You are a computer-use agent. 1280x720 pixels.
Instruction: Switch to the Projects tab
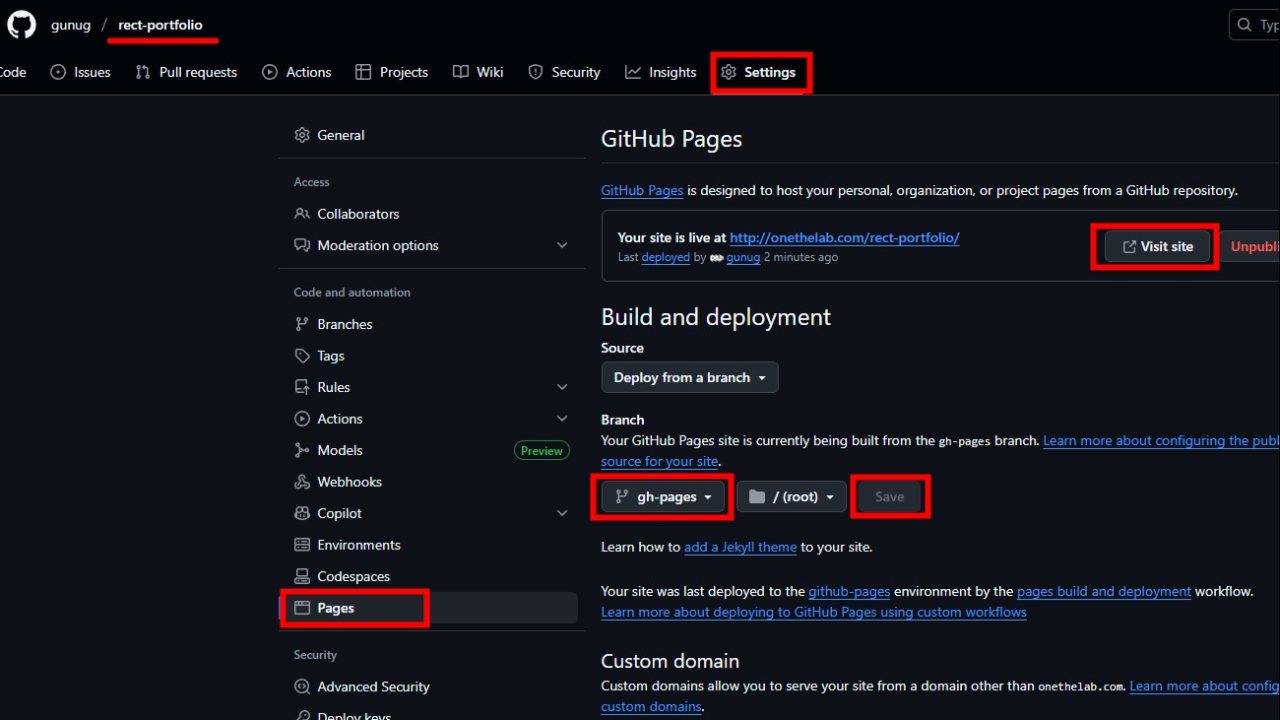point(391,72)
